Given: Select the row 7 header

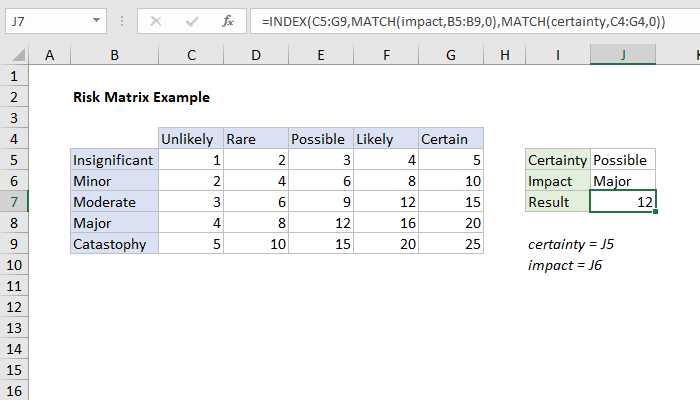Looking at the screenshot, I should 14,202.
